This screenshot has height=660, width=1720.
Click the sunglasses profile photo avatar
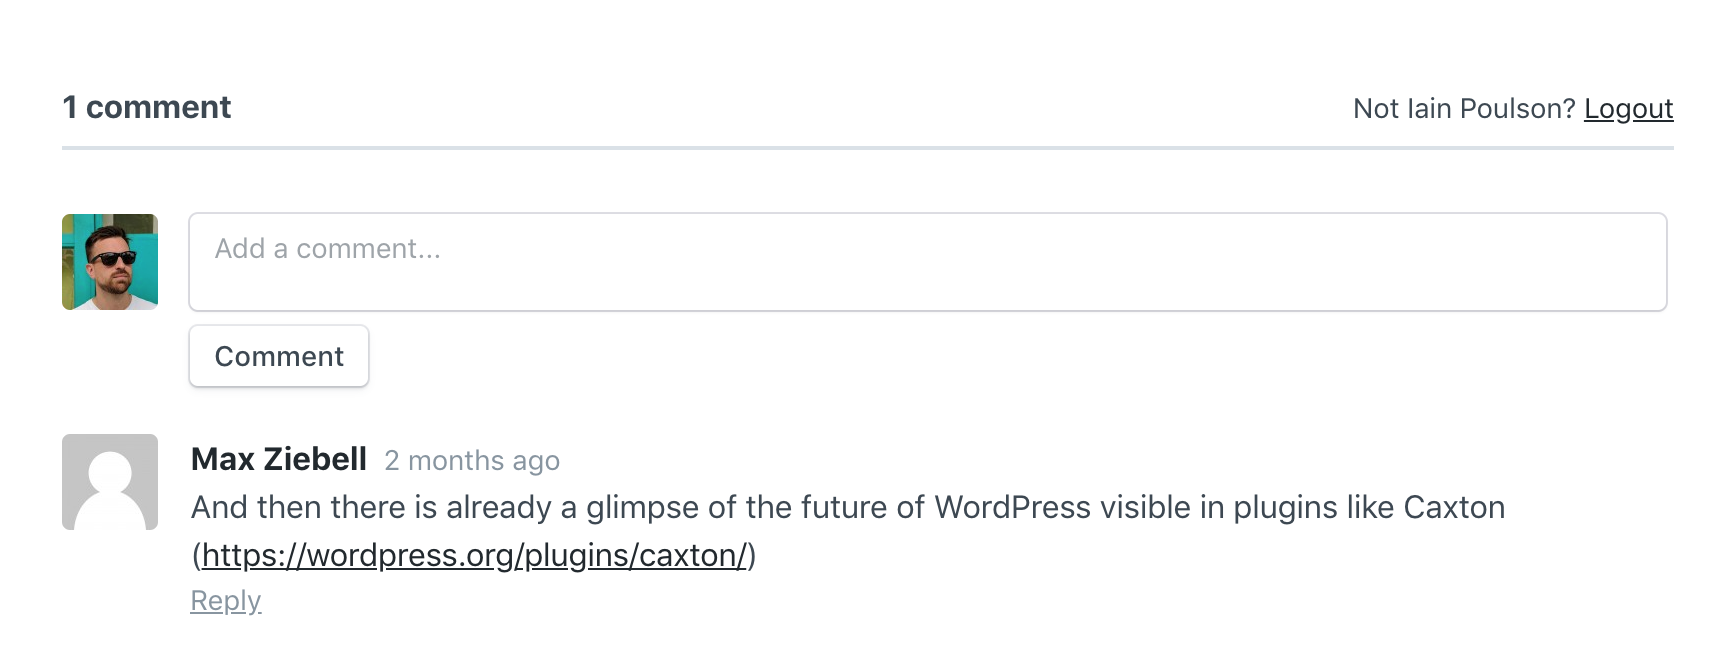pos(110,262)
